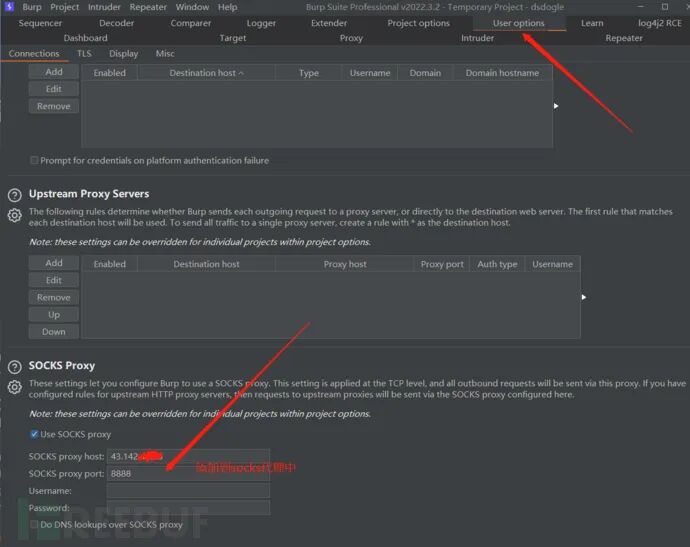
Task: Click upstream proxy Auth type column header
Action: [x=497, y=264]
